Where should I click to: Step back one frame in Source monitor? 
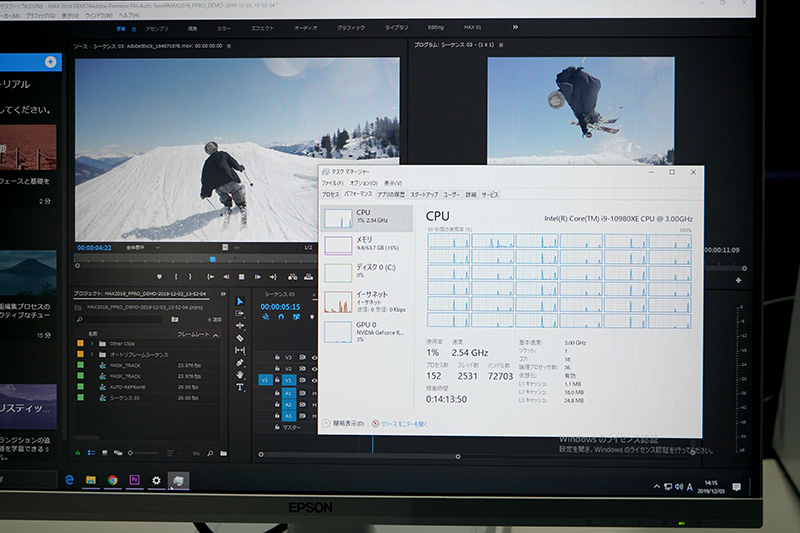coord(226,276)
